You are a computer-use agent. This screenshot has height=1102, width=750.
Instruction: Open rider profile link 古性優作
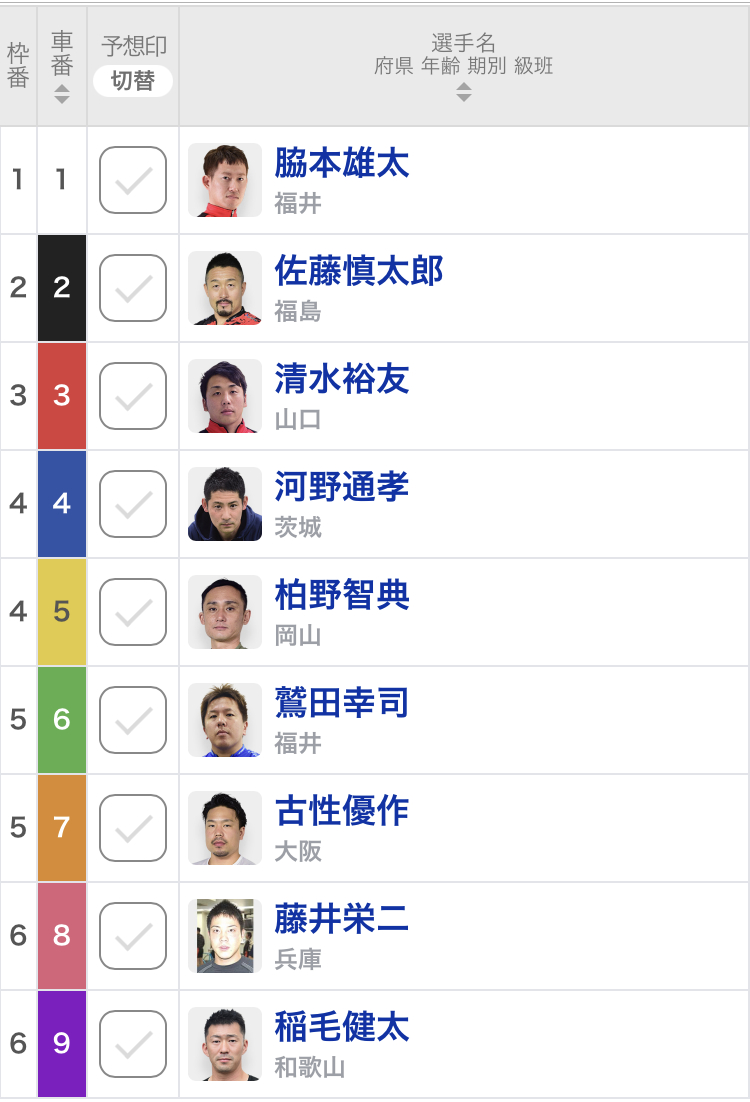[342, 810]
